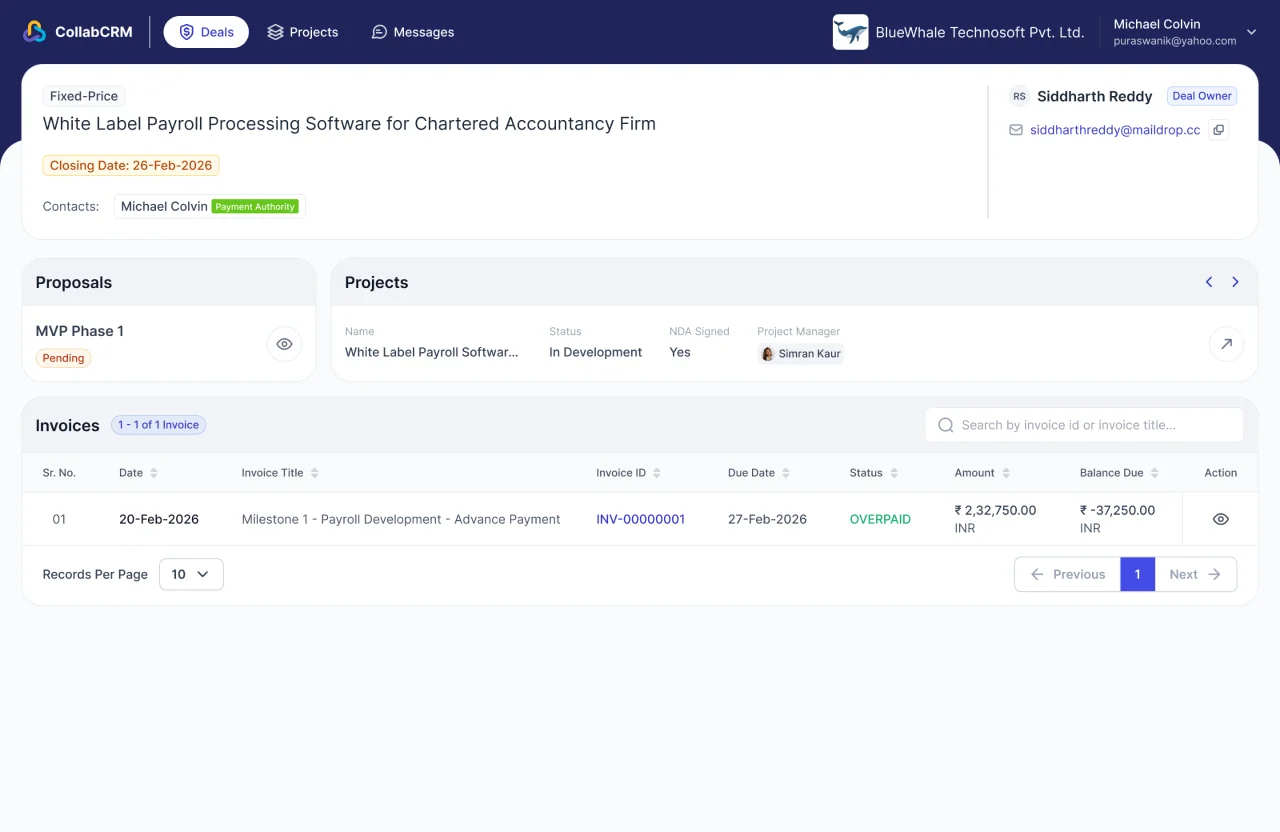1280x832 pixels.
Task: Open the Projects tab in navbar
Action: pyautogui.click(x=303, y=32)
